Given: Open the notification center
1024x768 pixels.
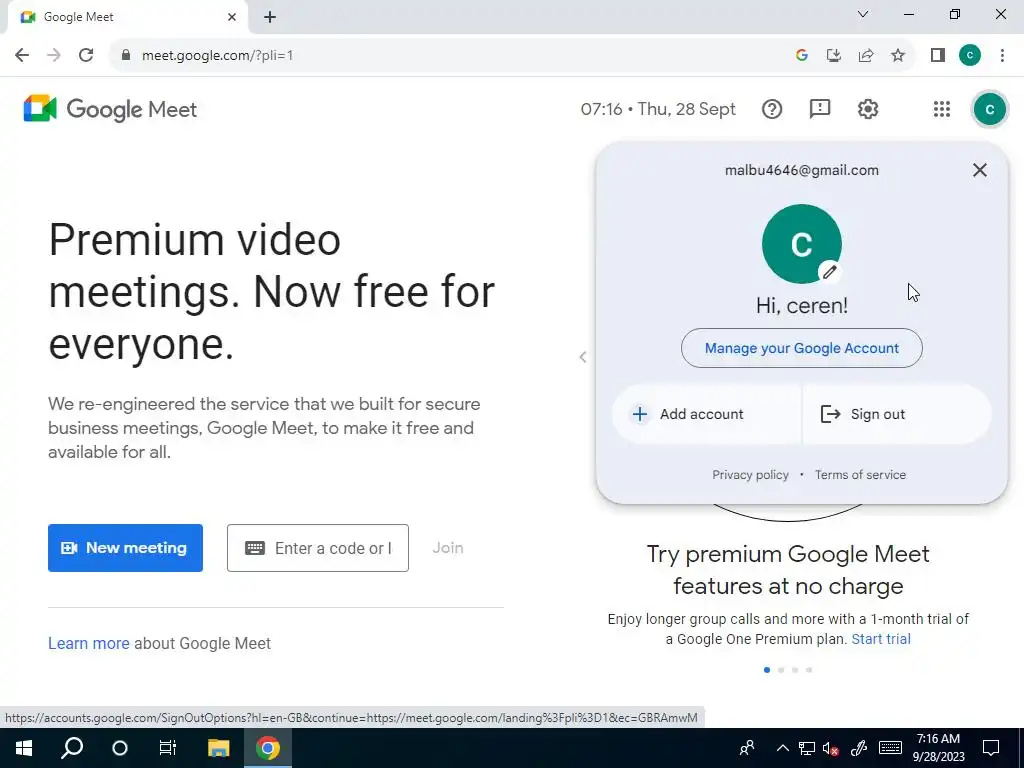Looking at the screenshot, I should pos(991,748).
